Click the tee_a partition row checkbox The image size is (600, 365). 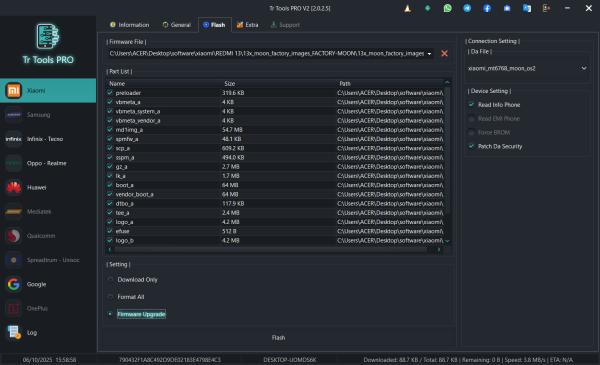click(x=110, y=213)
